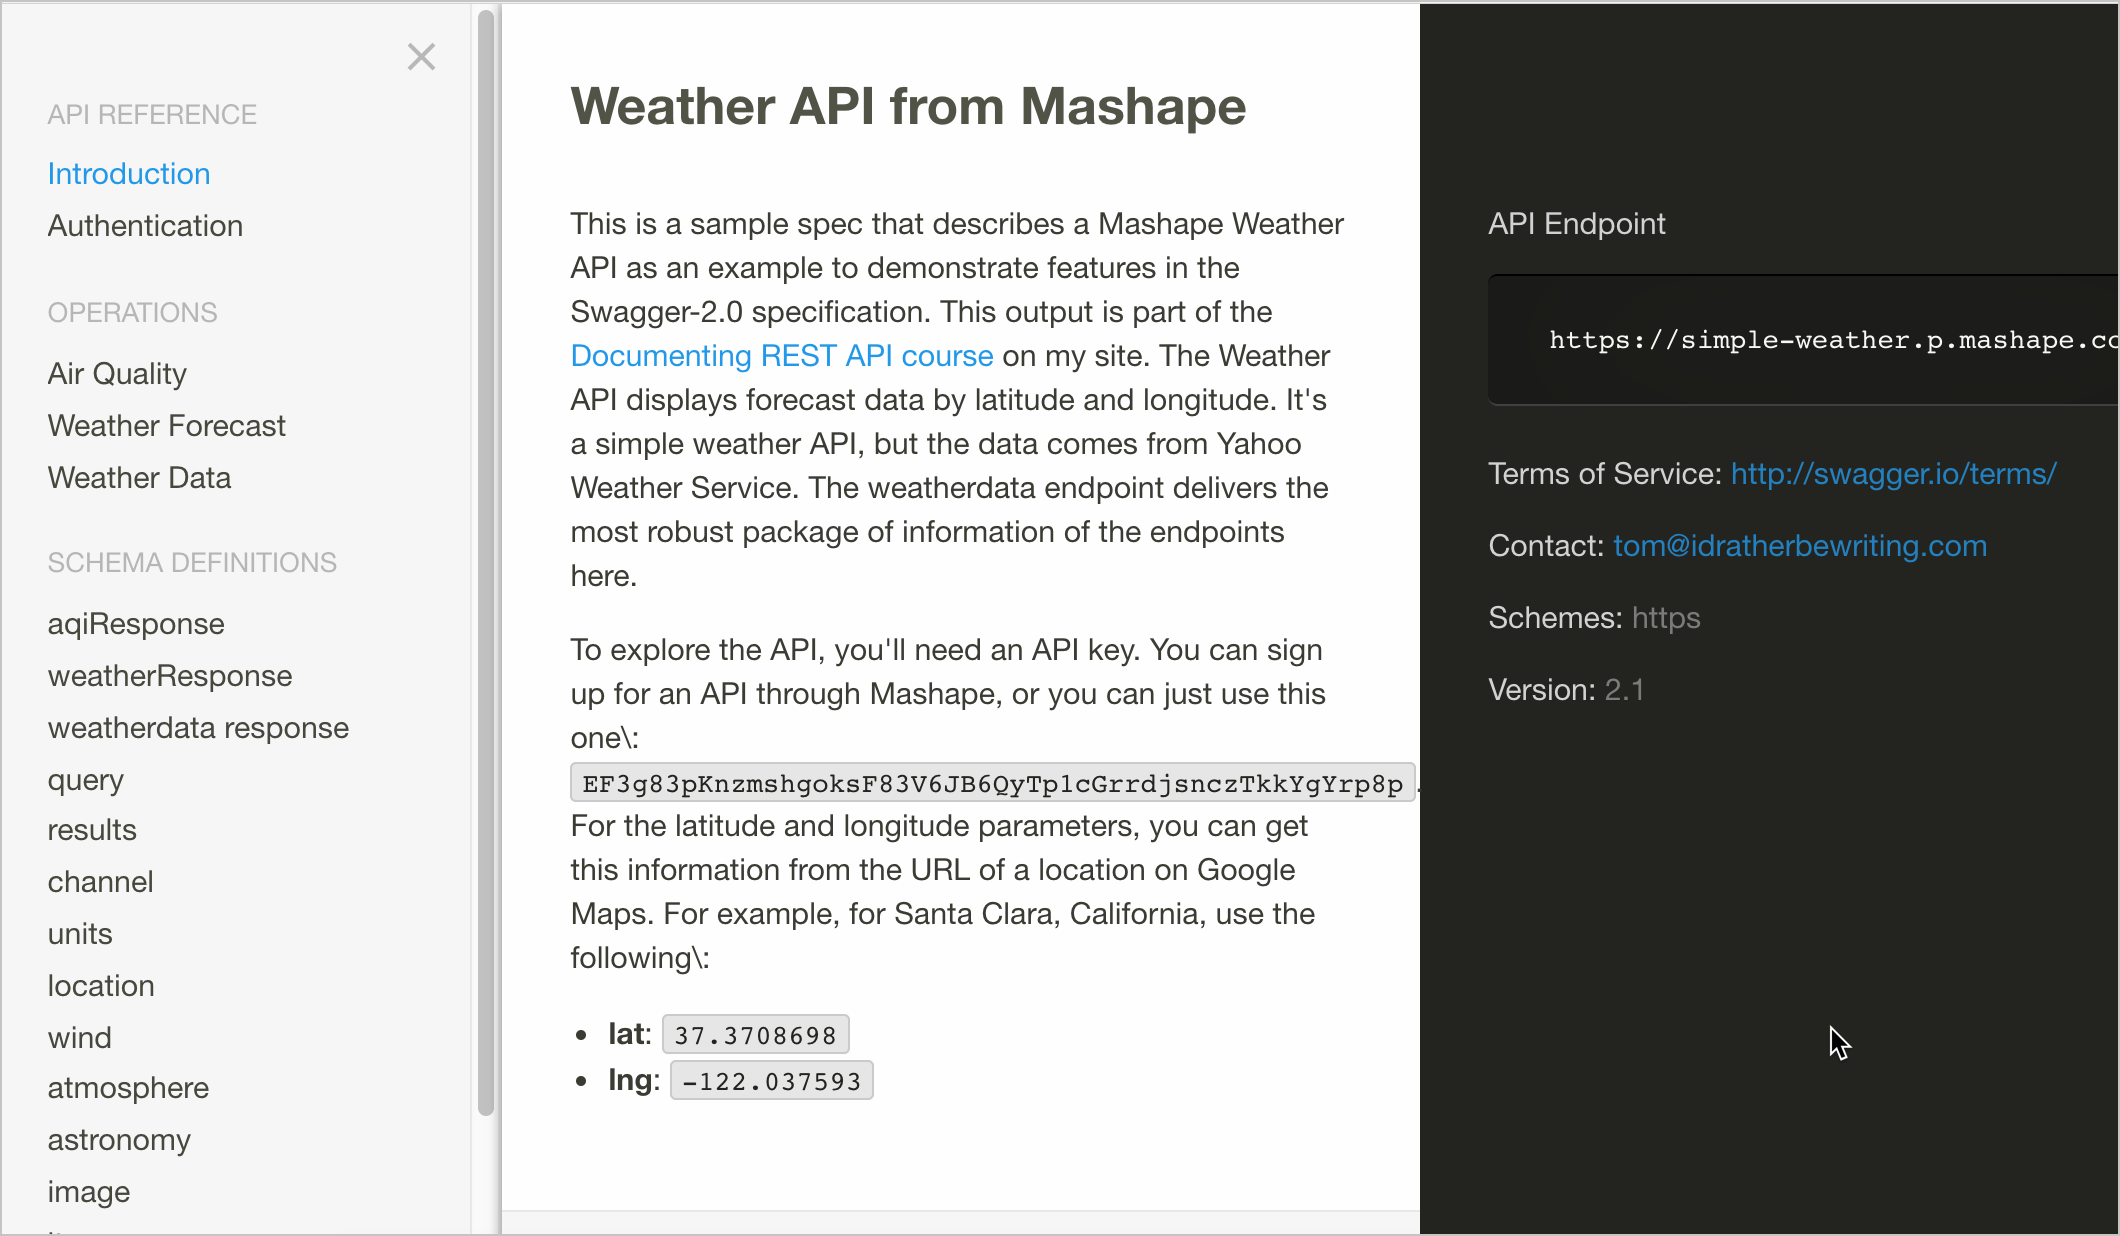Select the Weather Data operation

click(139, 478)
